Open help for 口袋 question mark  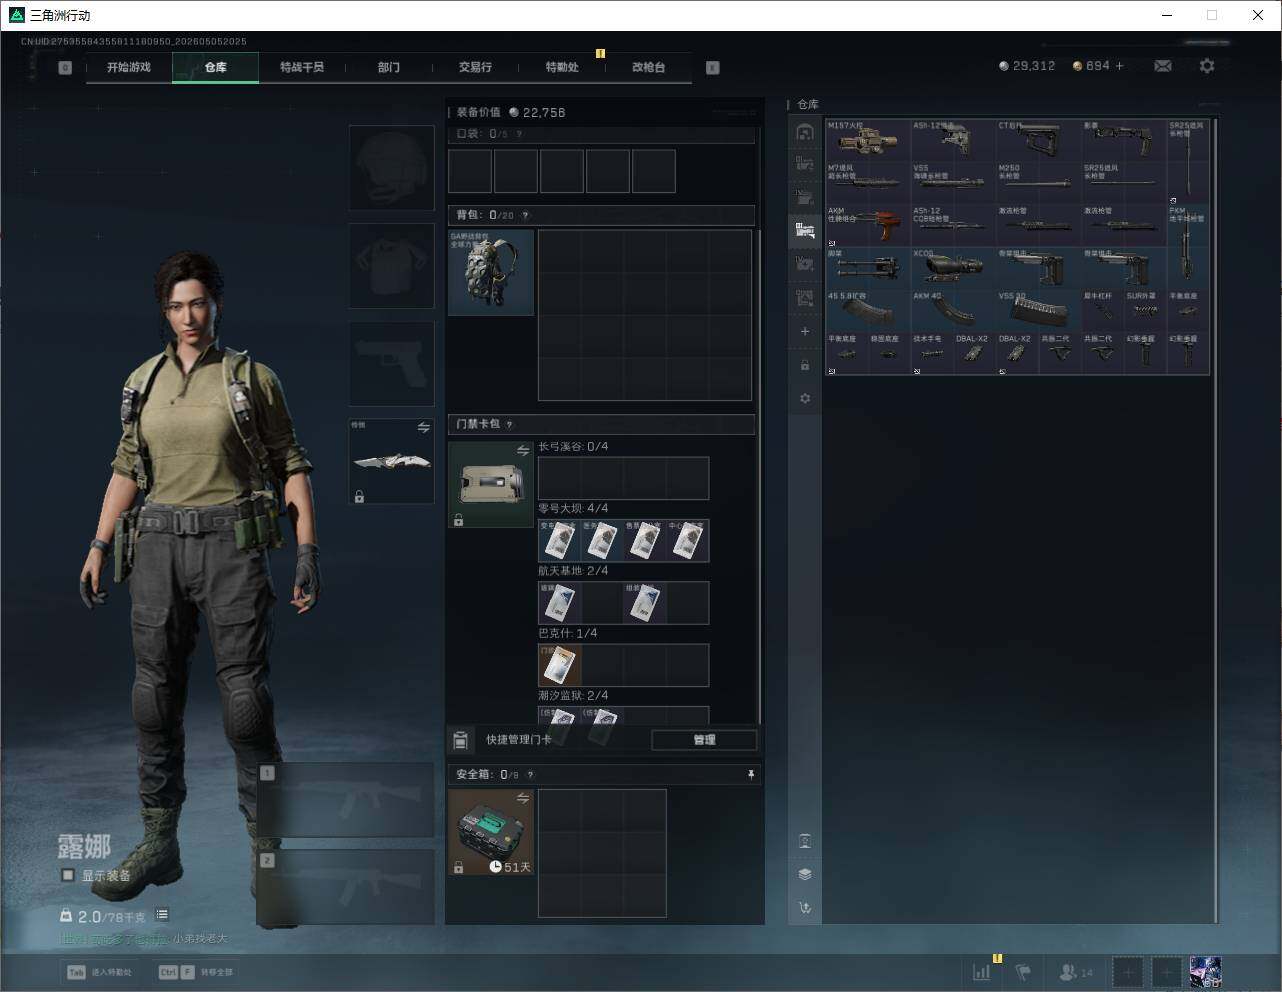519,134
